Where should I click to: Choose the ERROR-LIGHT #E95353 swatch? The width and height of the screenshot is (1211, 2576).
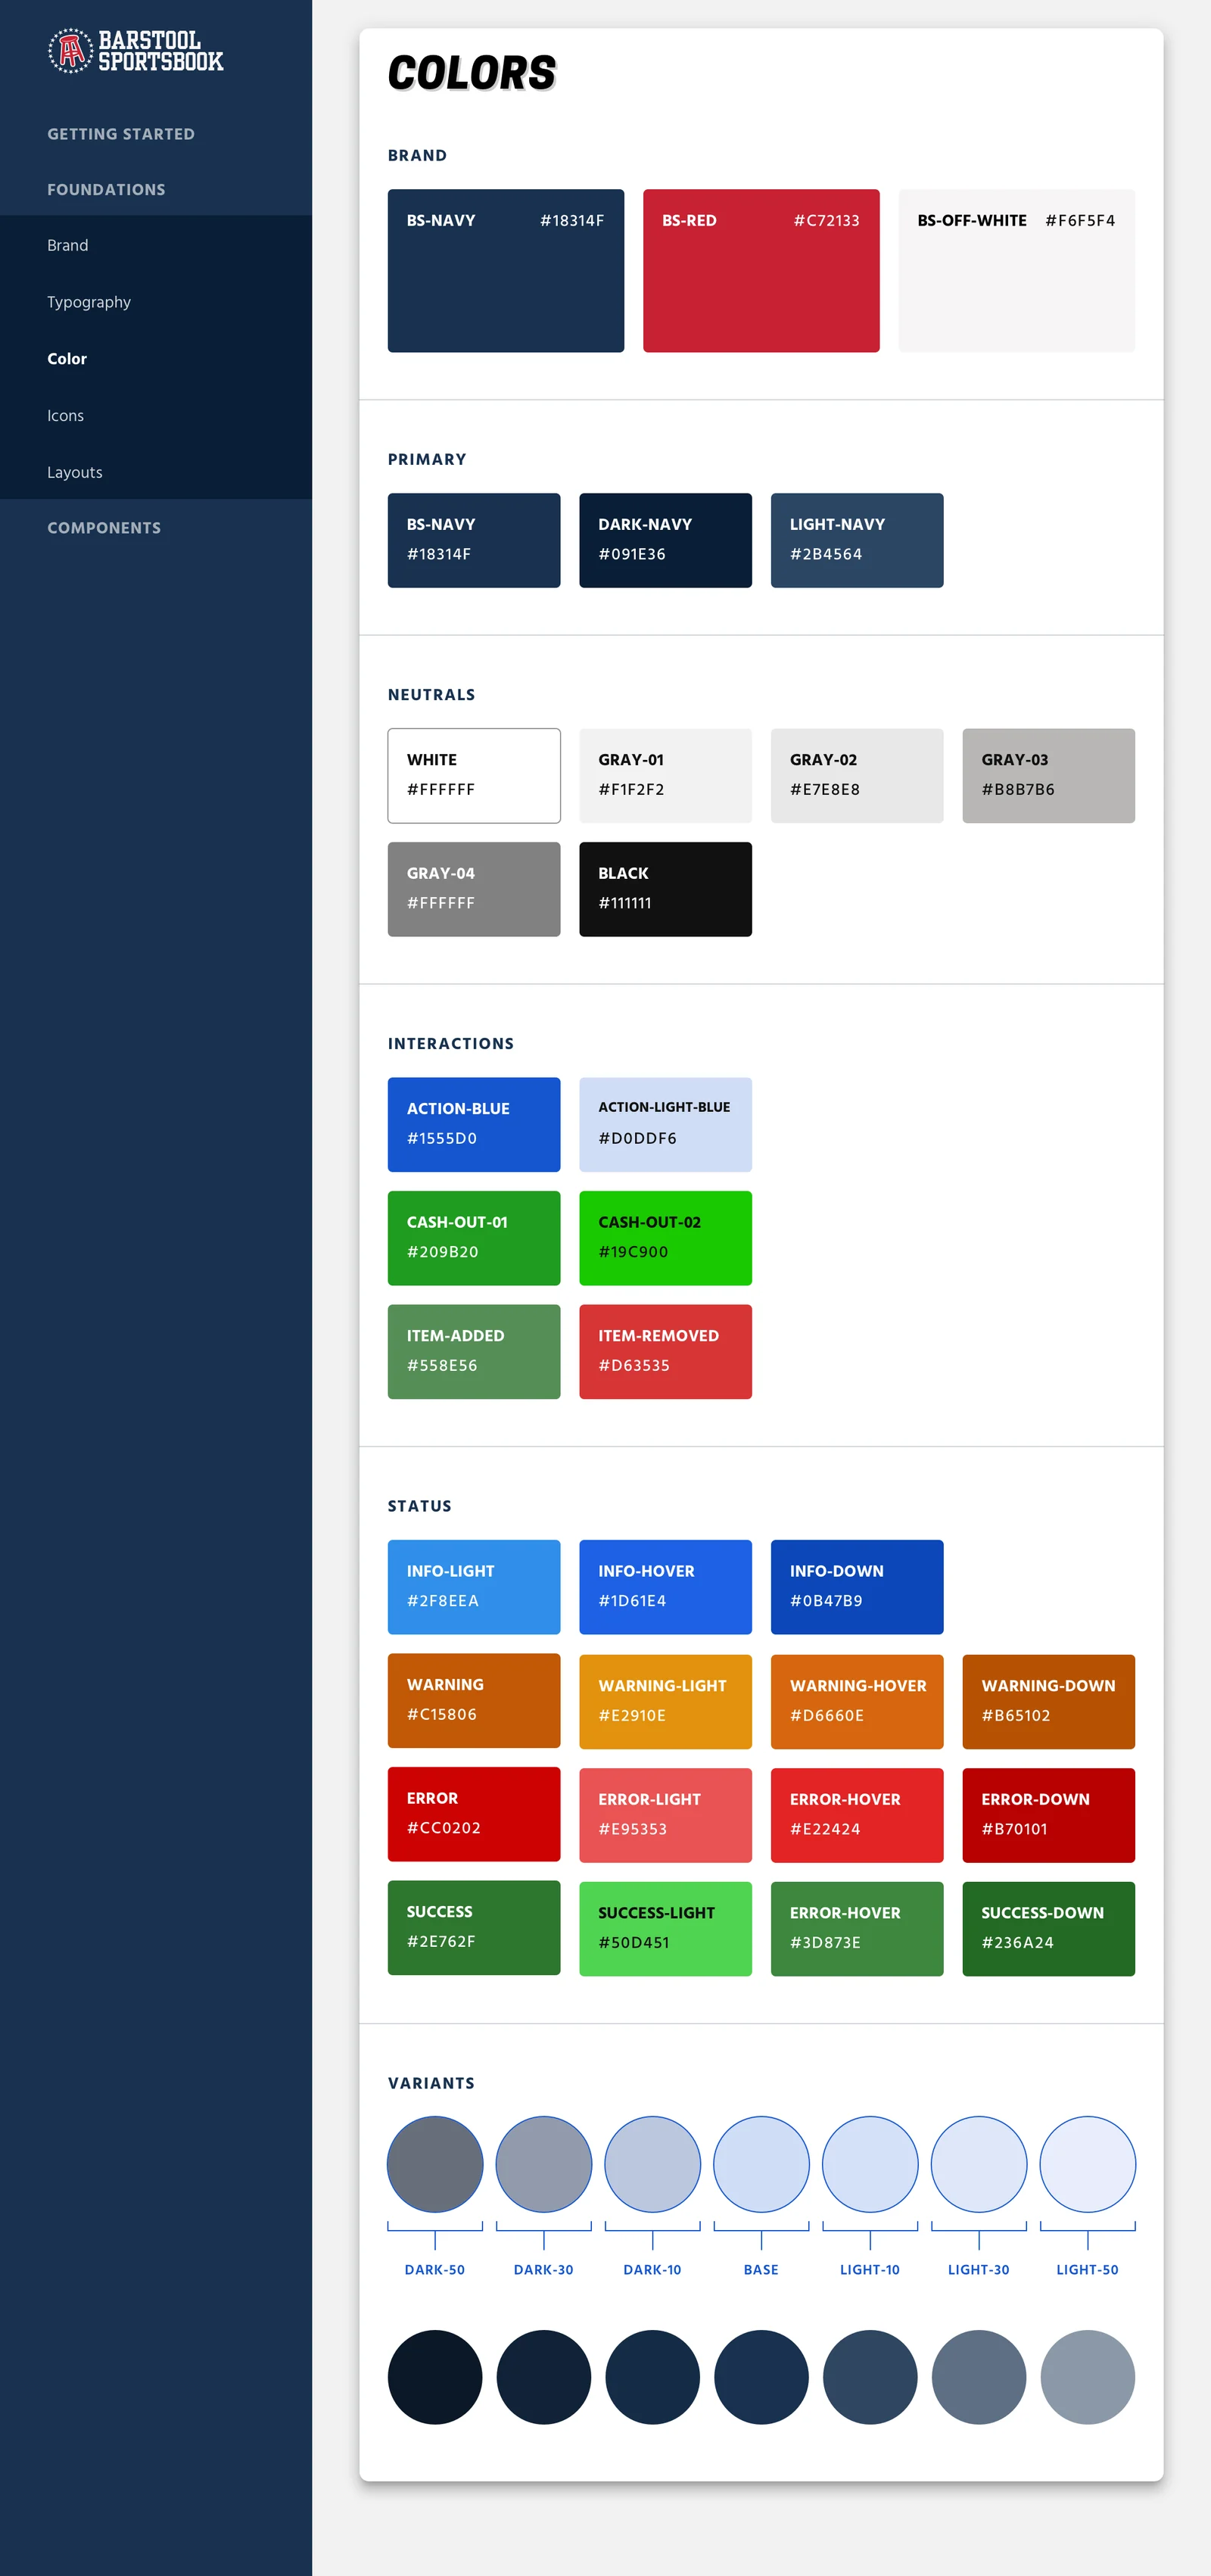[665, 1815]
